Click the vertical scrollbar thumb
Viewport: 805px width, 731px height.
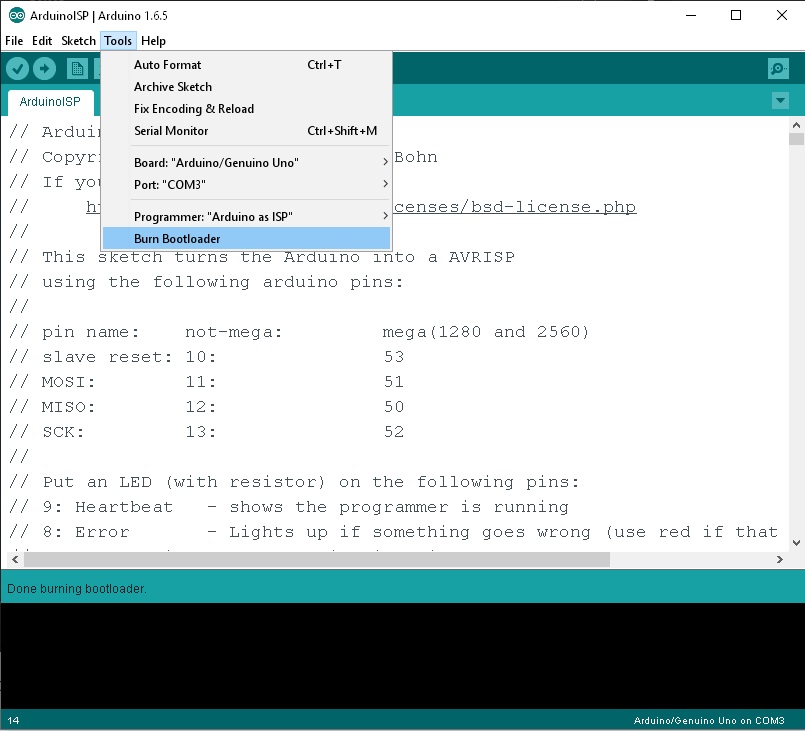[x=796, y=139]
